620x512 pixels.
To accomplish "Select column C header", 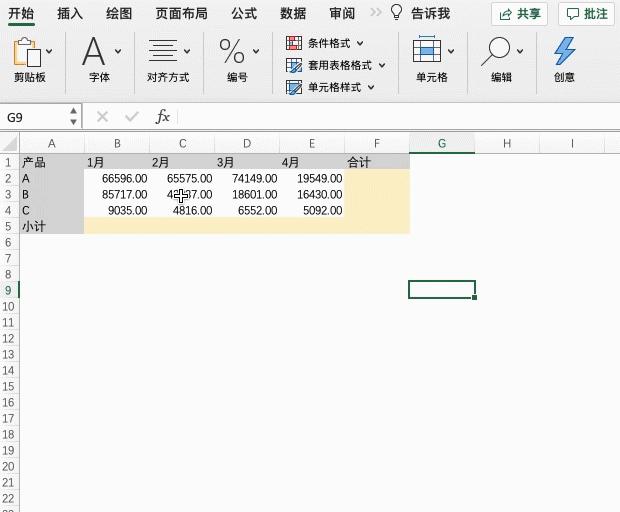I will (182, 144).
